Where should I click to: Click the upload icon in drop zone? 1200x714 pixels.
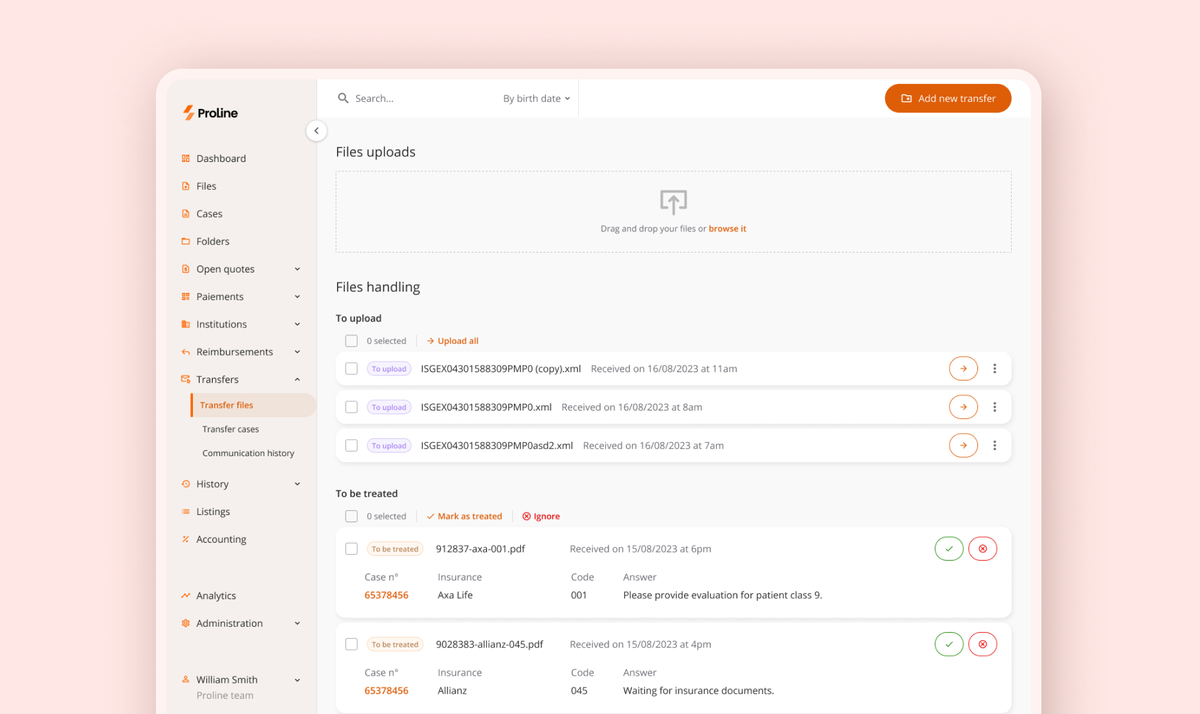(673, 201)
